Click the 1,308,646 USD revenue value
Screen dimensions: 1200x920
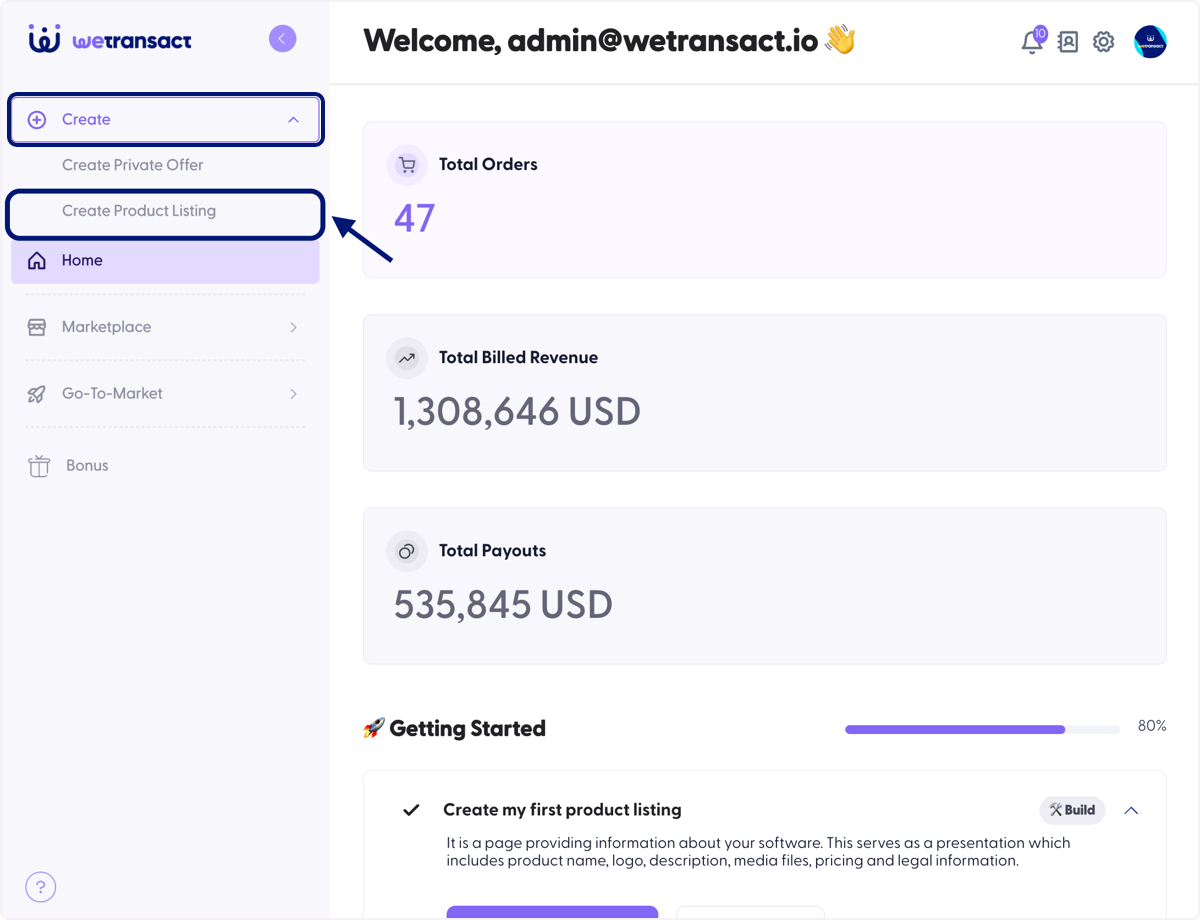pyautogui.click(x=517, y=411)
